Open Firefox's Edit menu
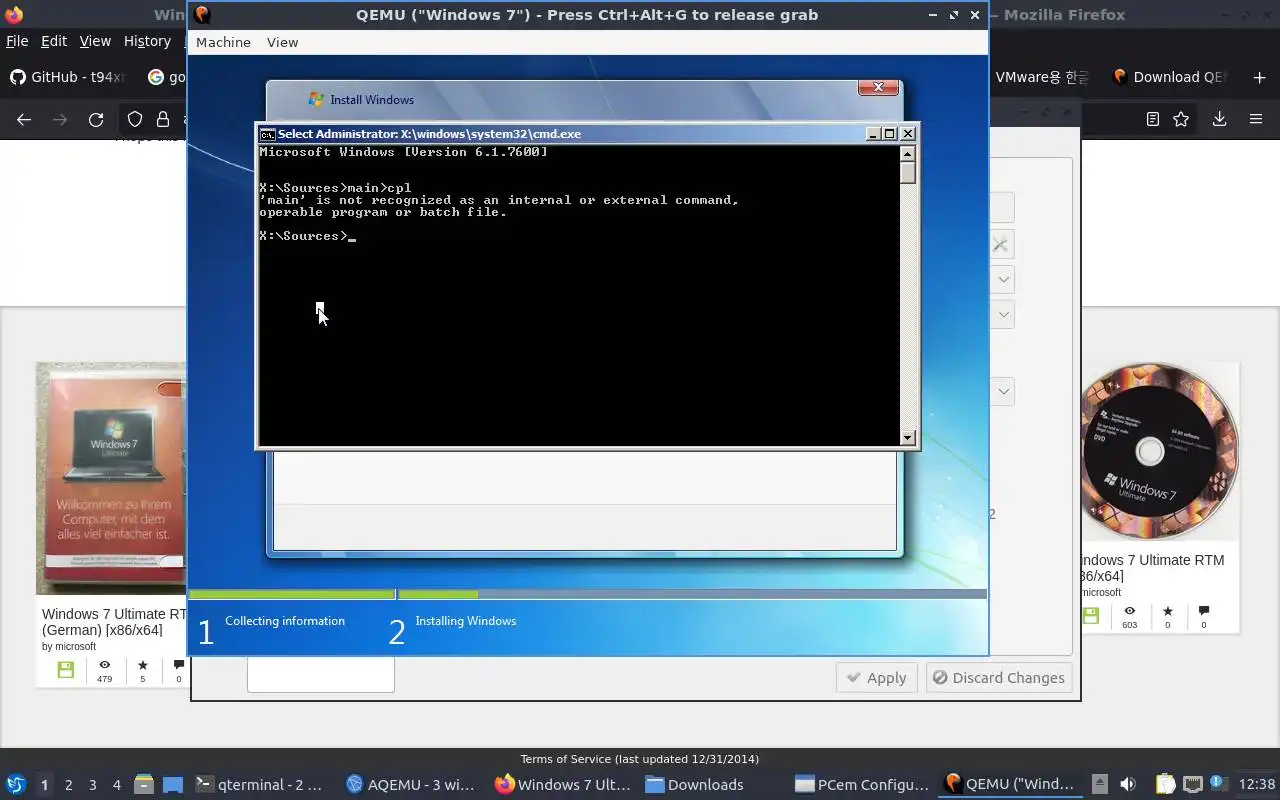The height and width of the screenshot is (800, 1280). 53,41
